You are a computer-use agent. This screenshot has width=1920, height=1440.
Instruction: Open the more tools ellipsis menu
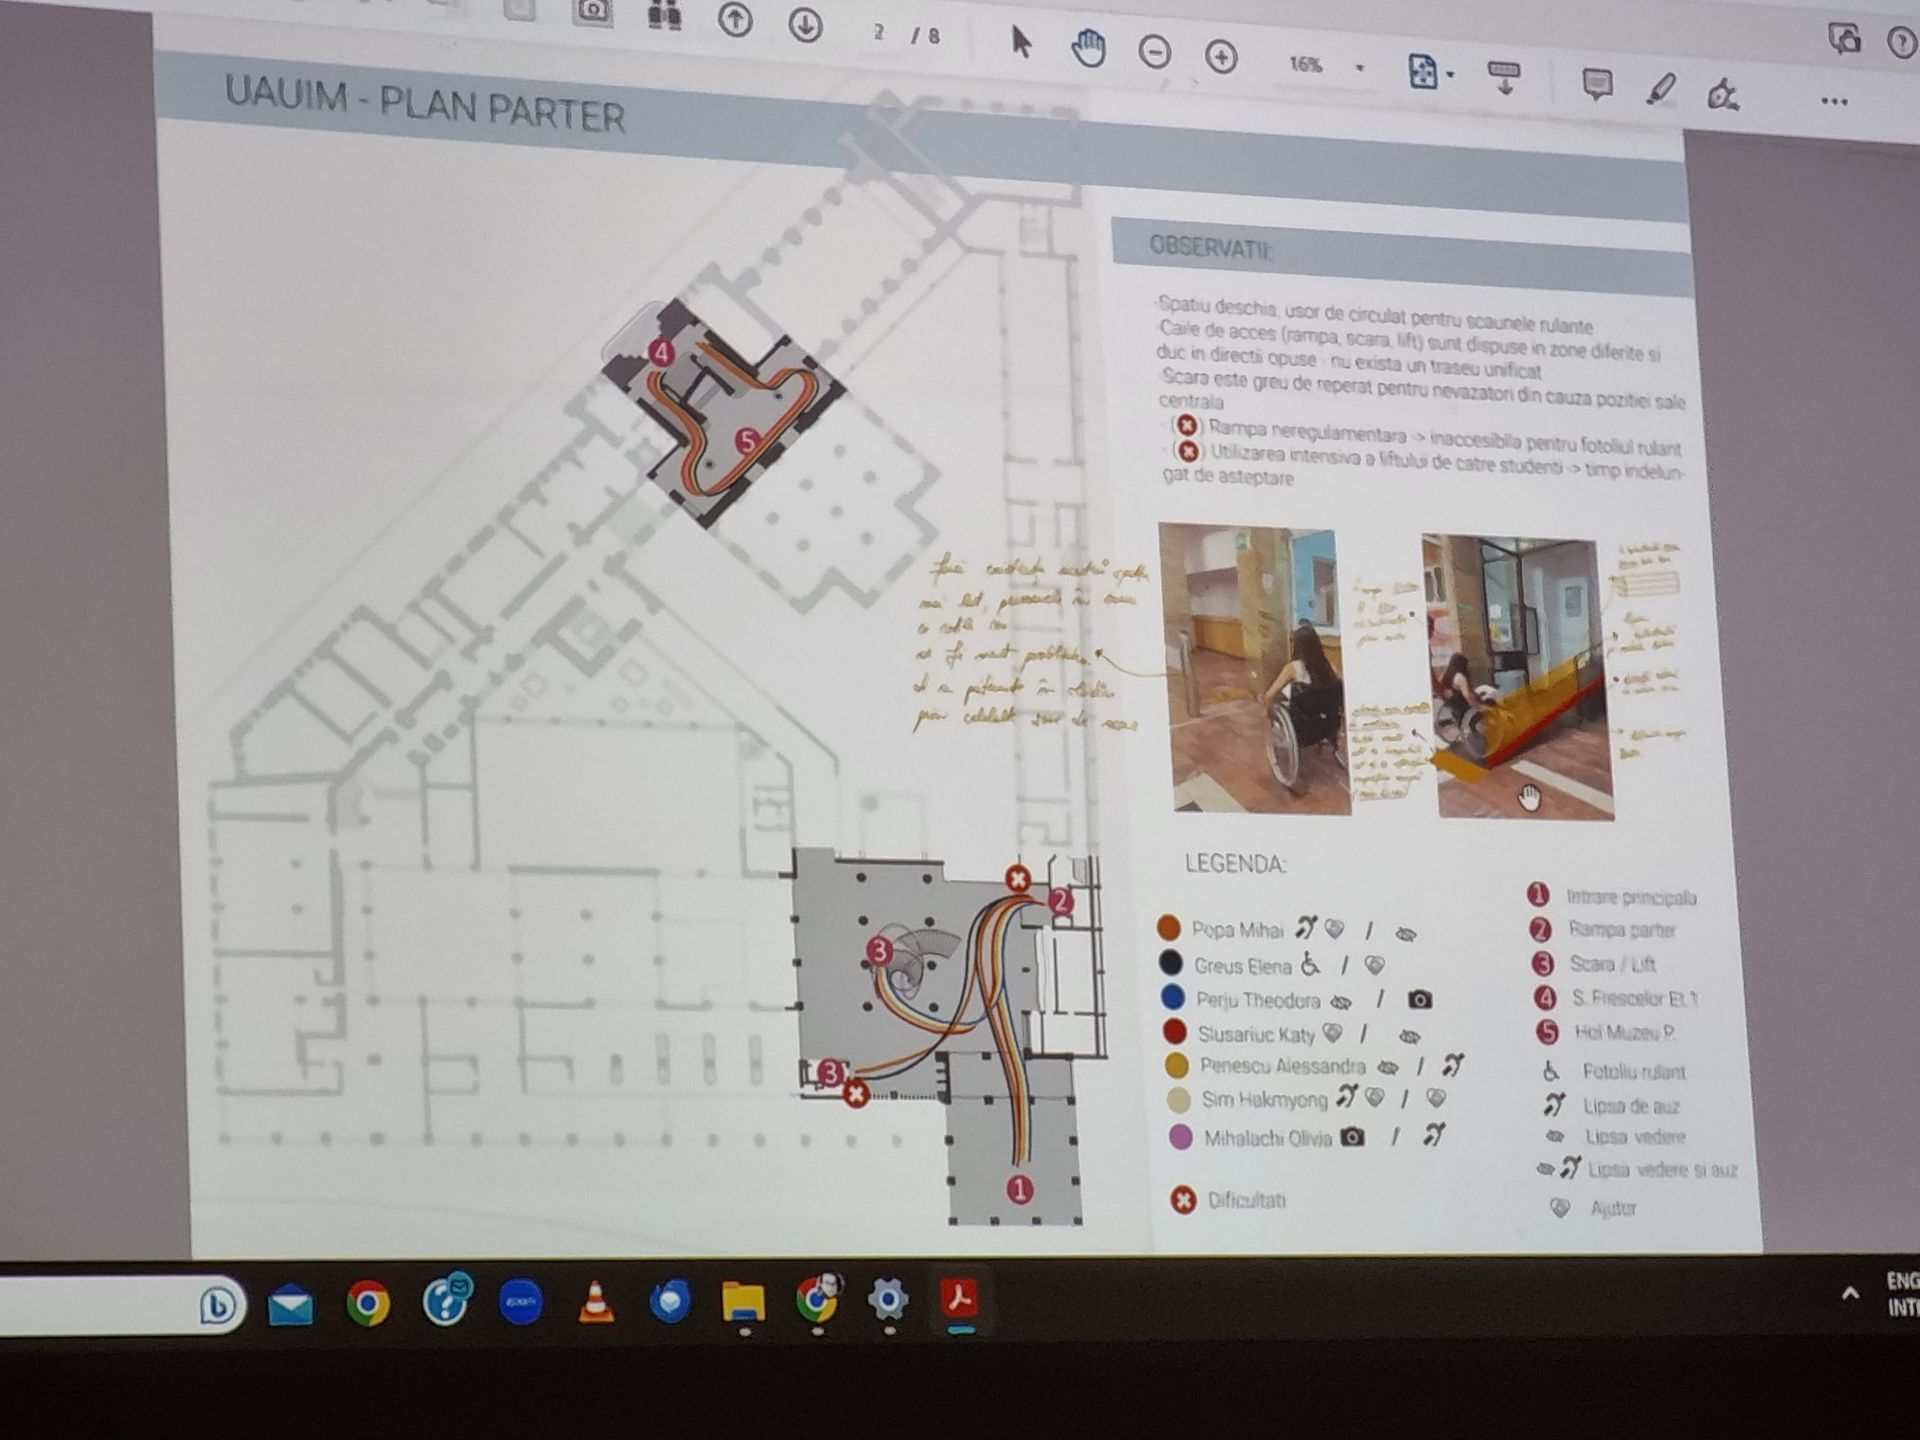tap(1834, 102)
